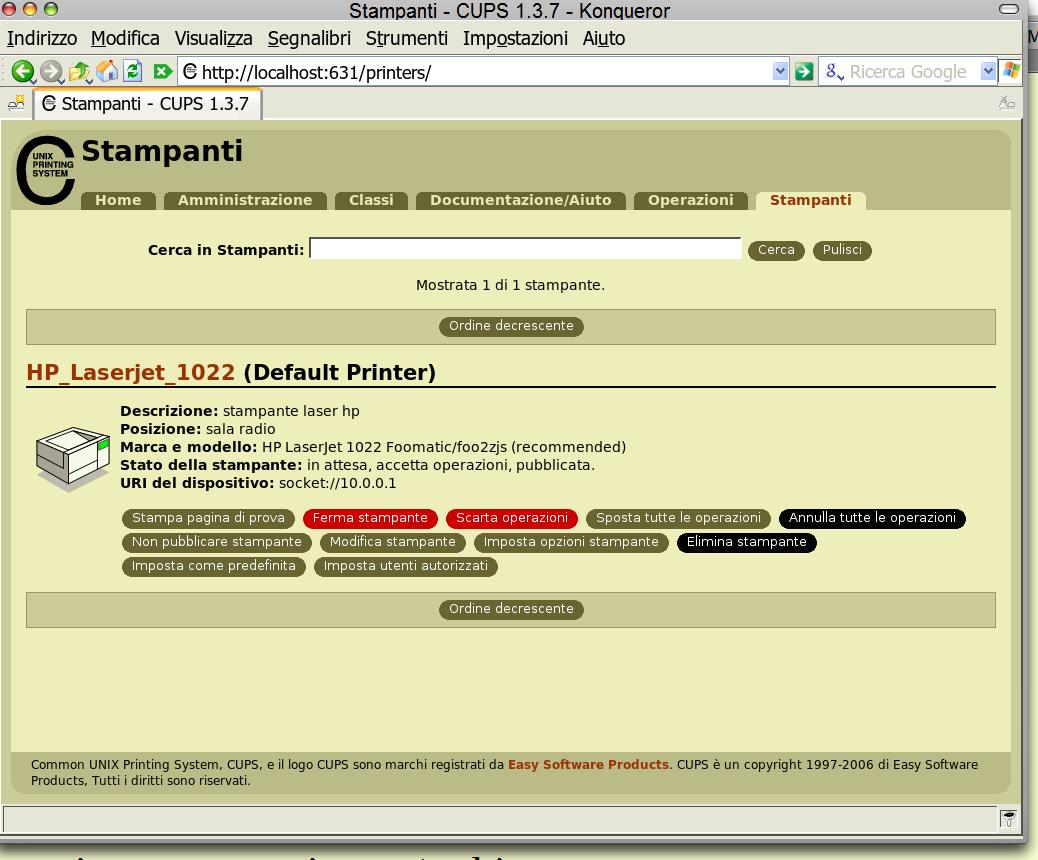Open the Documentazione/Aiuto tab
Viewport: 1038px width, 860px height.
(x=521, y=201)
